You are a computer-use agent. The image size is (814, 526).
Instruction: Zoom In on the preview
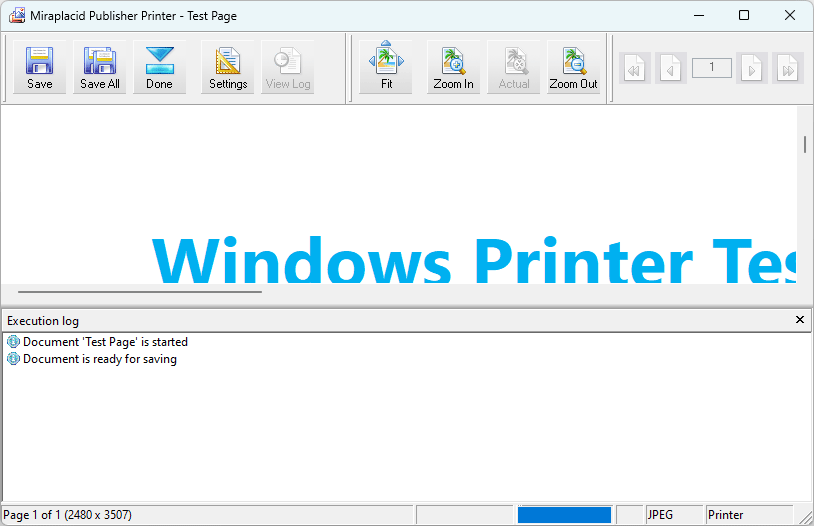[453, 68]
